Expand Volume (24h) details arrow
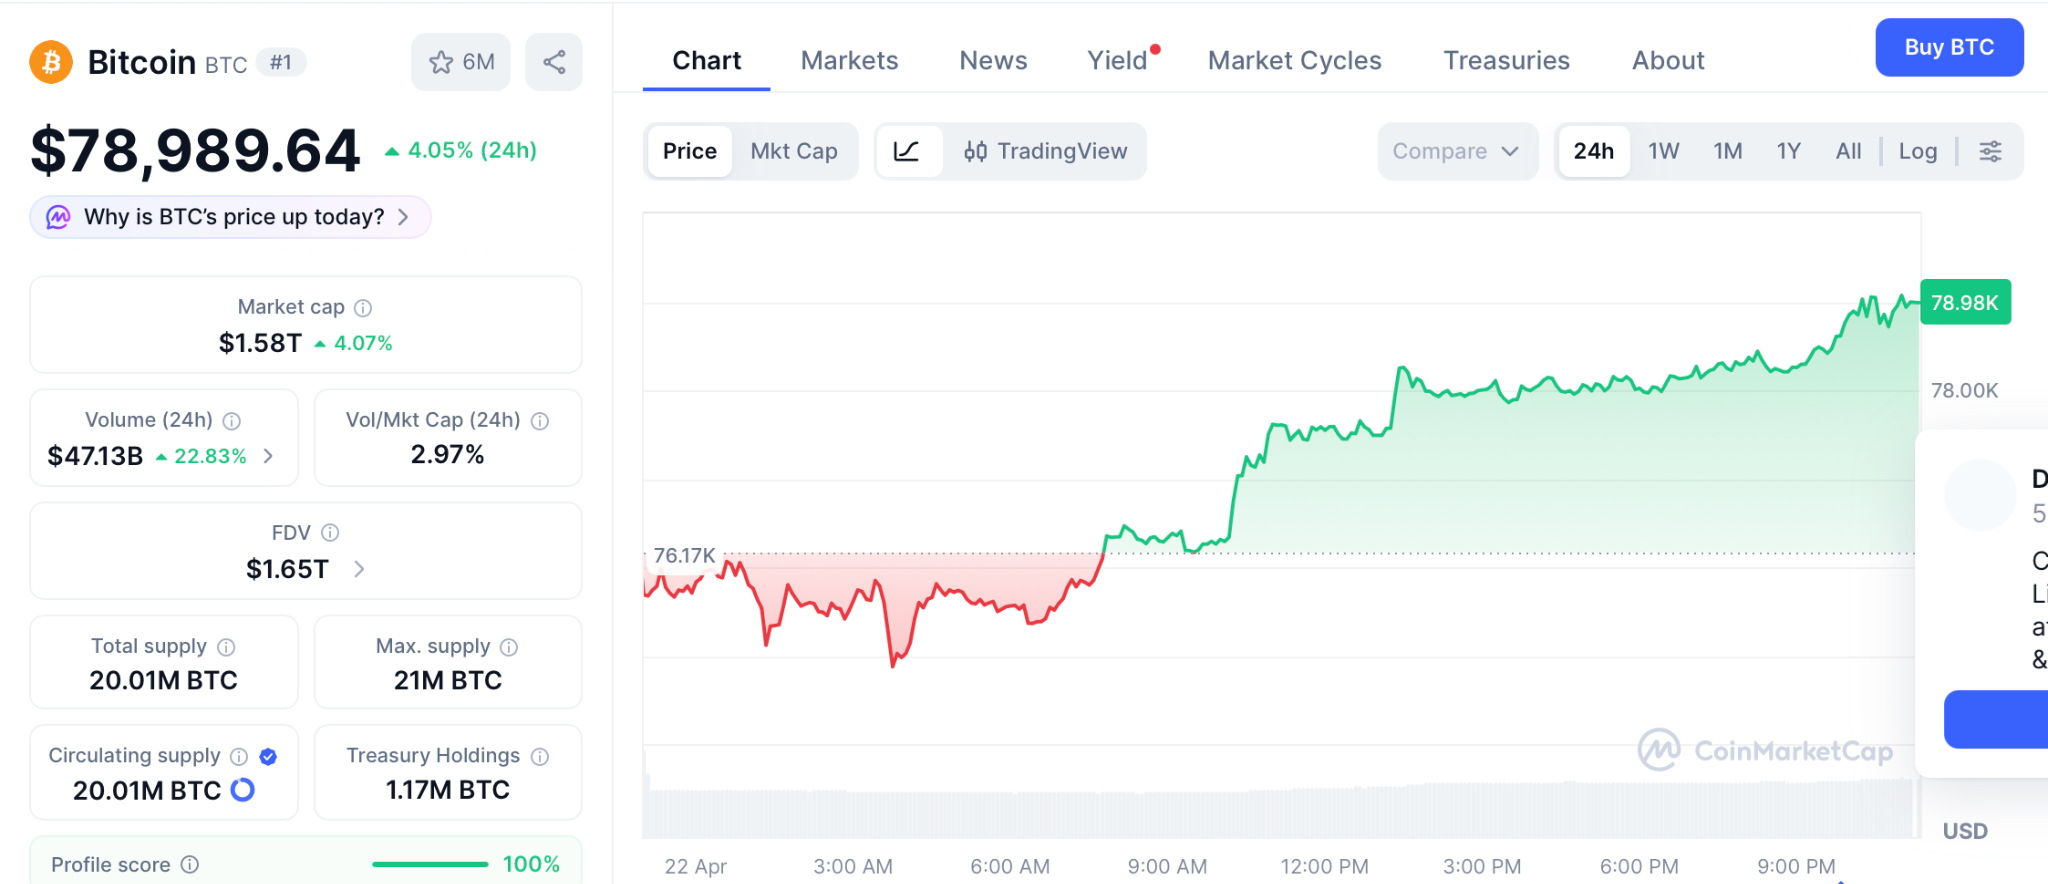Image resolution: width=2048 pixels, height=884 pixels. (x=268, y=456)
